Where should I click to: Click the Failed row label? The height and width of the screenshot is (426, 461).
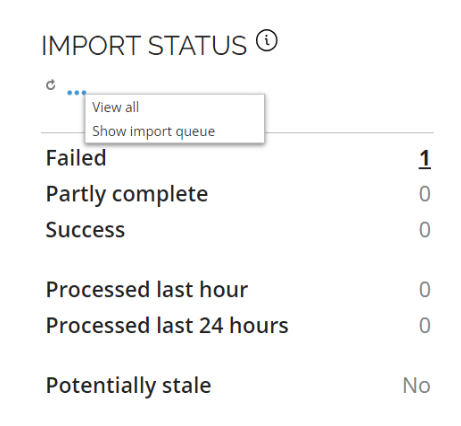pos(76,158)
